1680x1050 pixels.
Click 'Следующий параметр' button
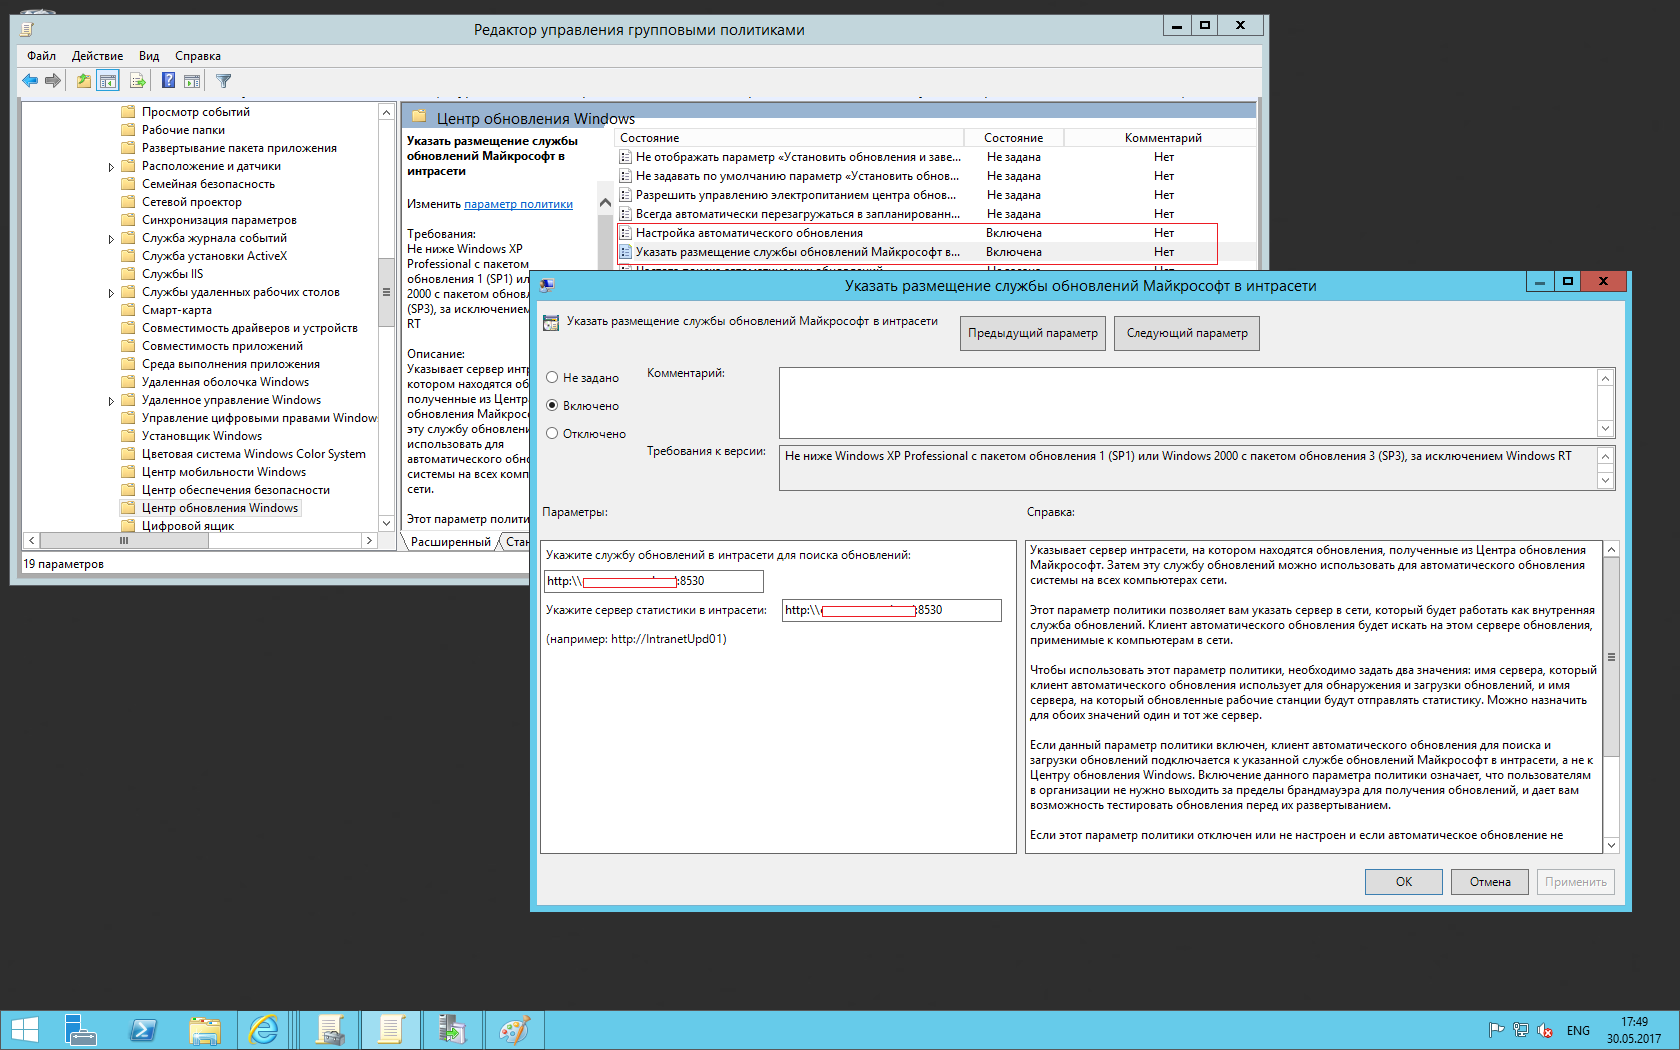coord(1187,333)
